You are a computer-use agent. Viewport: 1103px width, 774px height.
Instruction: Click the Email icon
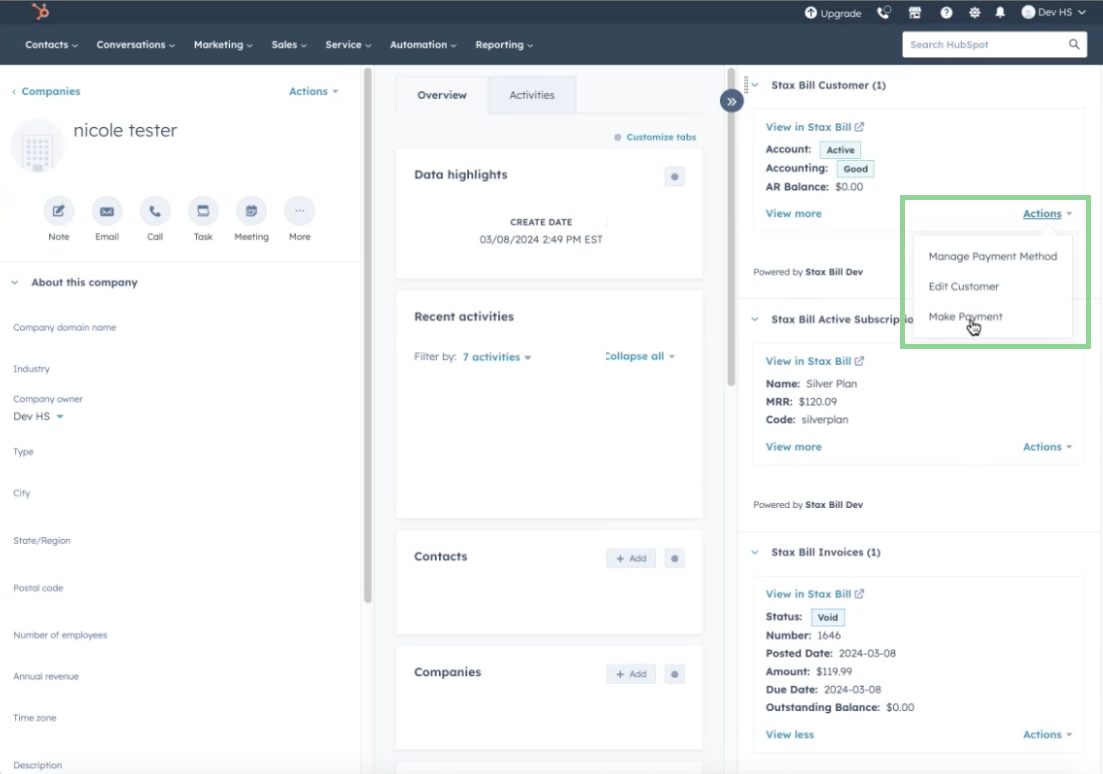point(107,211)
